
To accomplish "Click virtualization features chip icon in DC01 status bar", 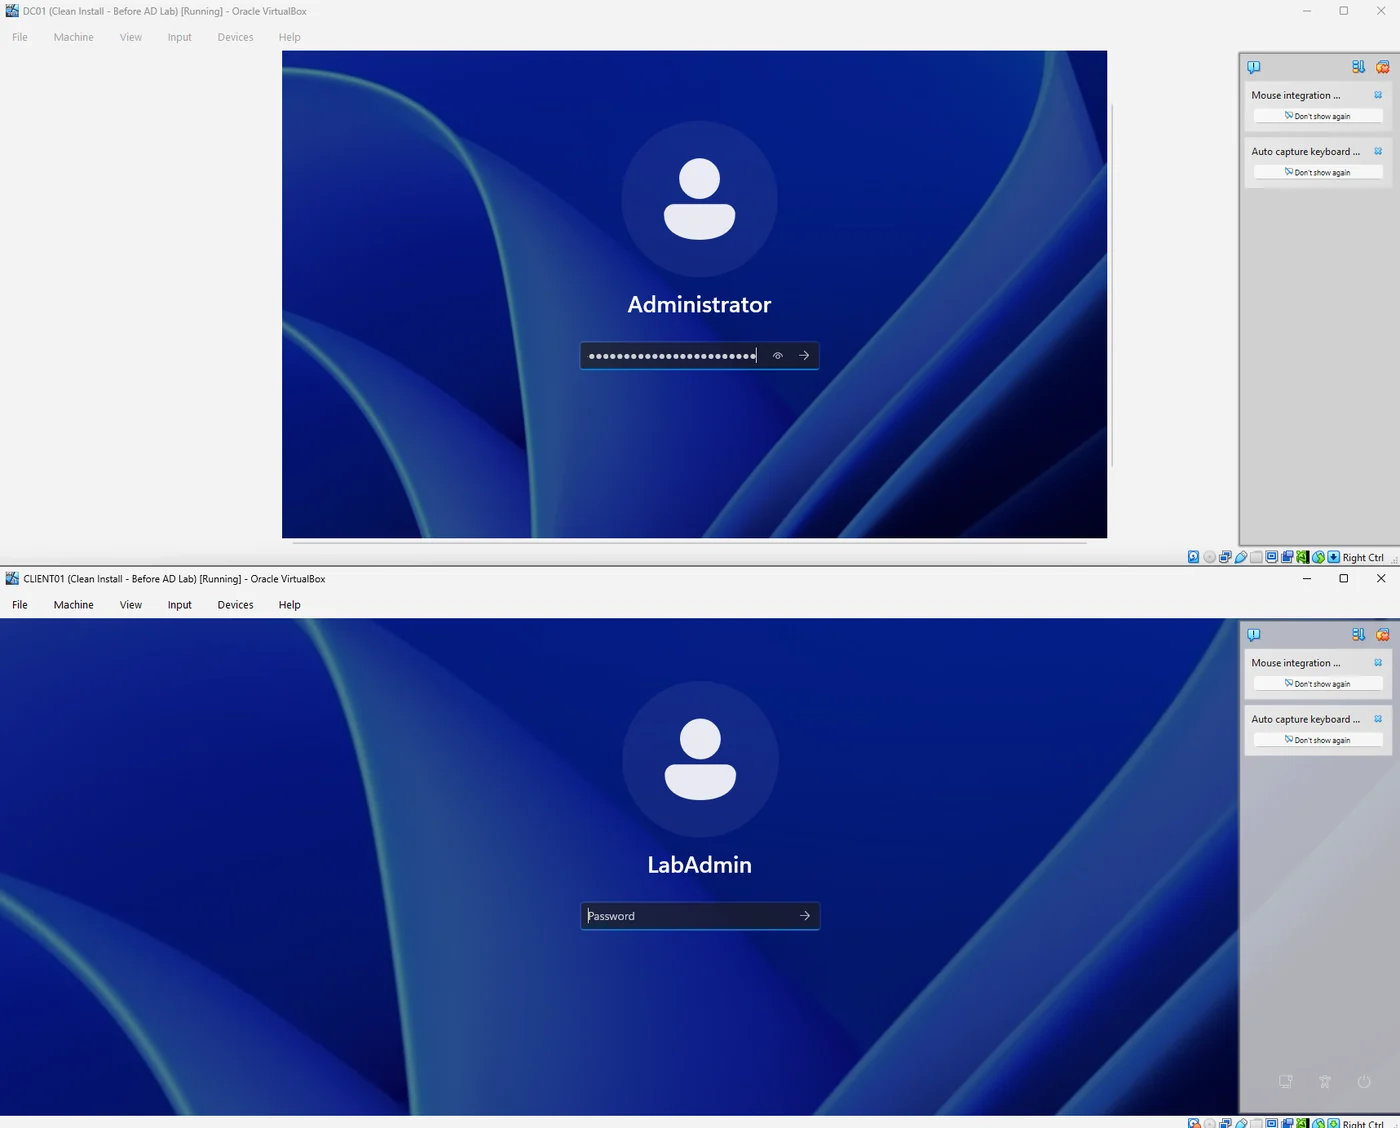I will 1302,557.
